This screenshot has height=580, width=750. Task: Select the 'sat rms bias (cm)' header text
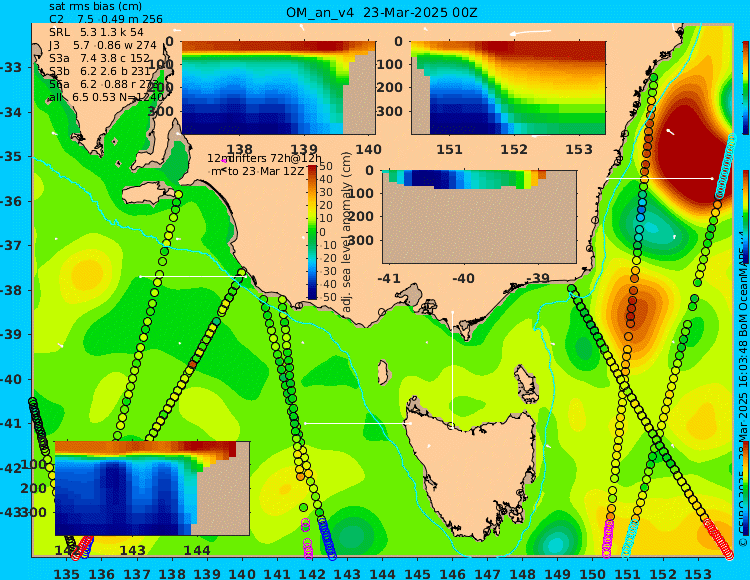95,6
